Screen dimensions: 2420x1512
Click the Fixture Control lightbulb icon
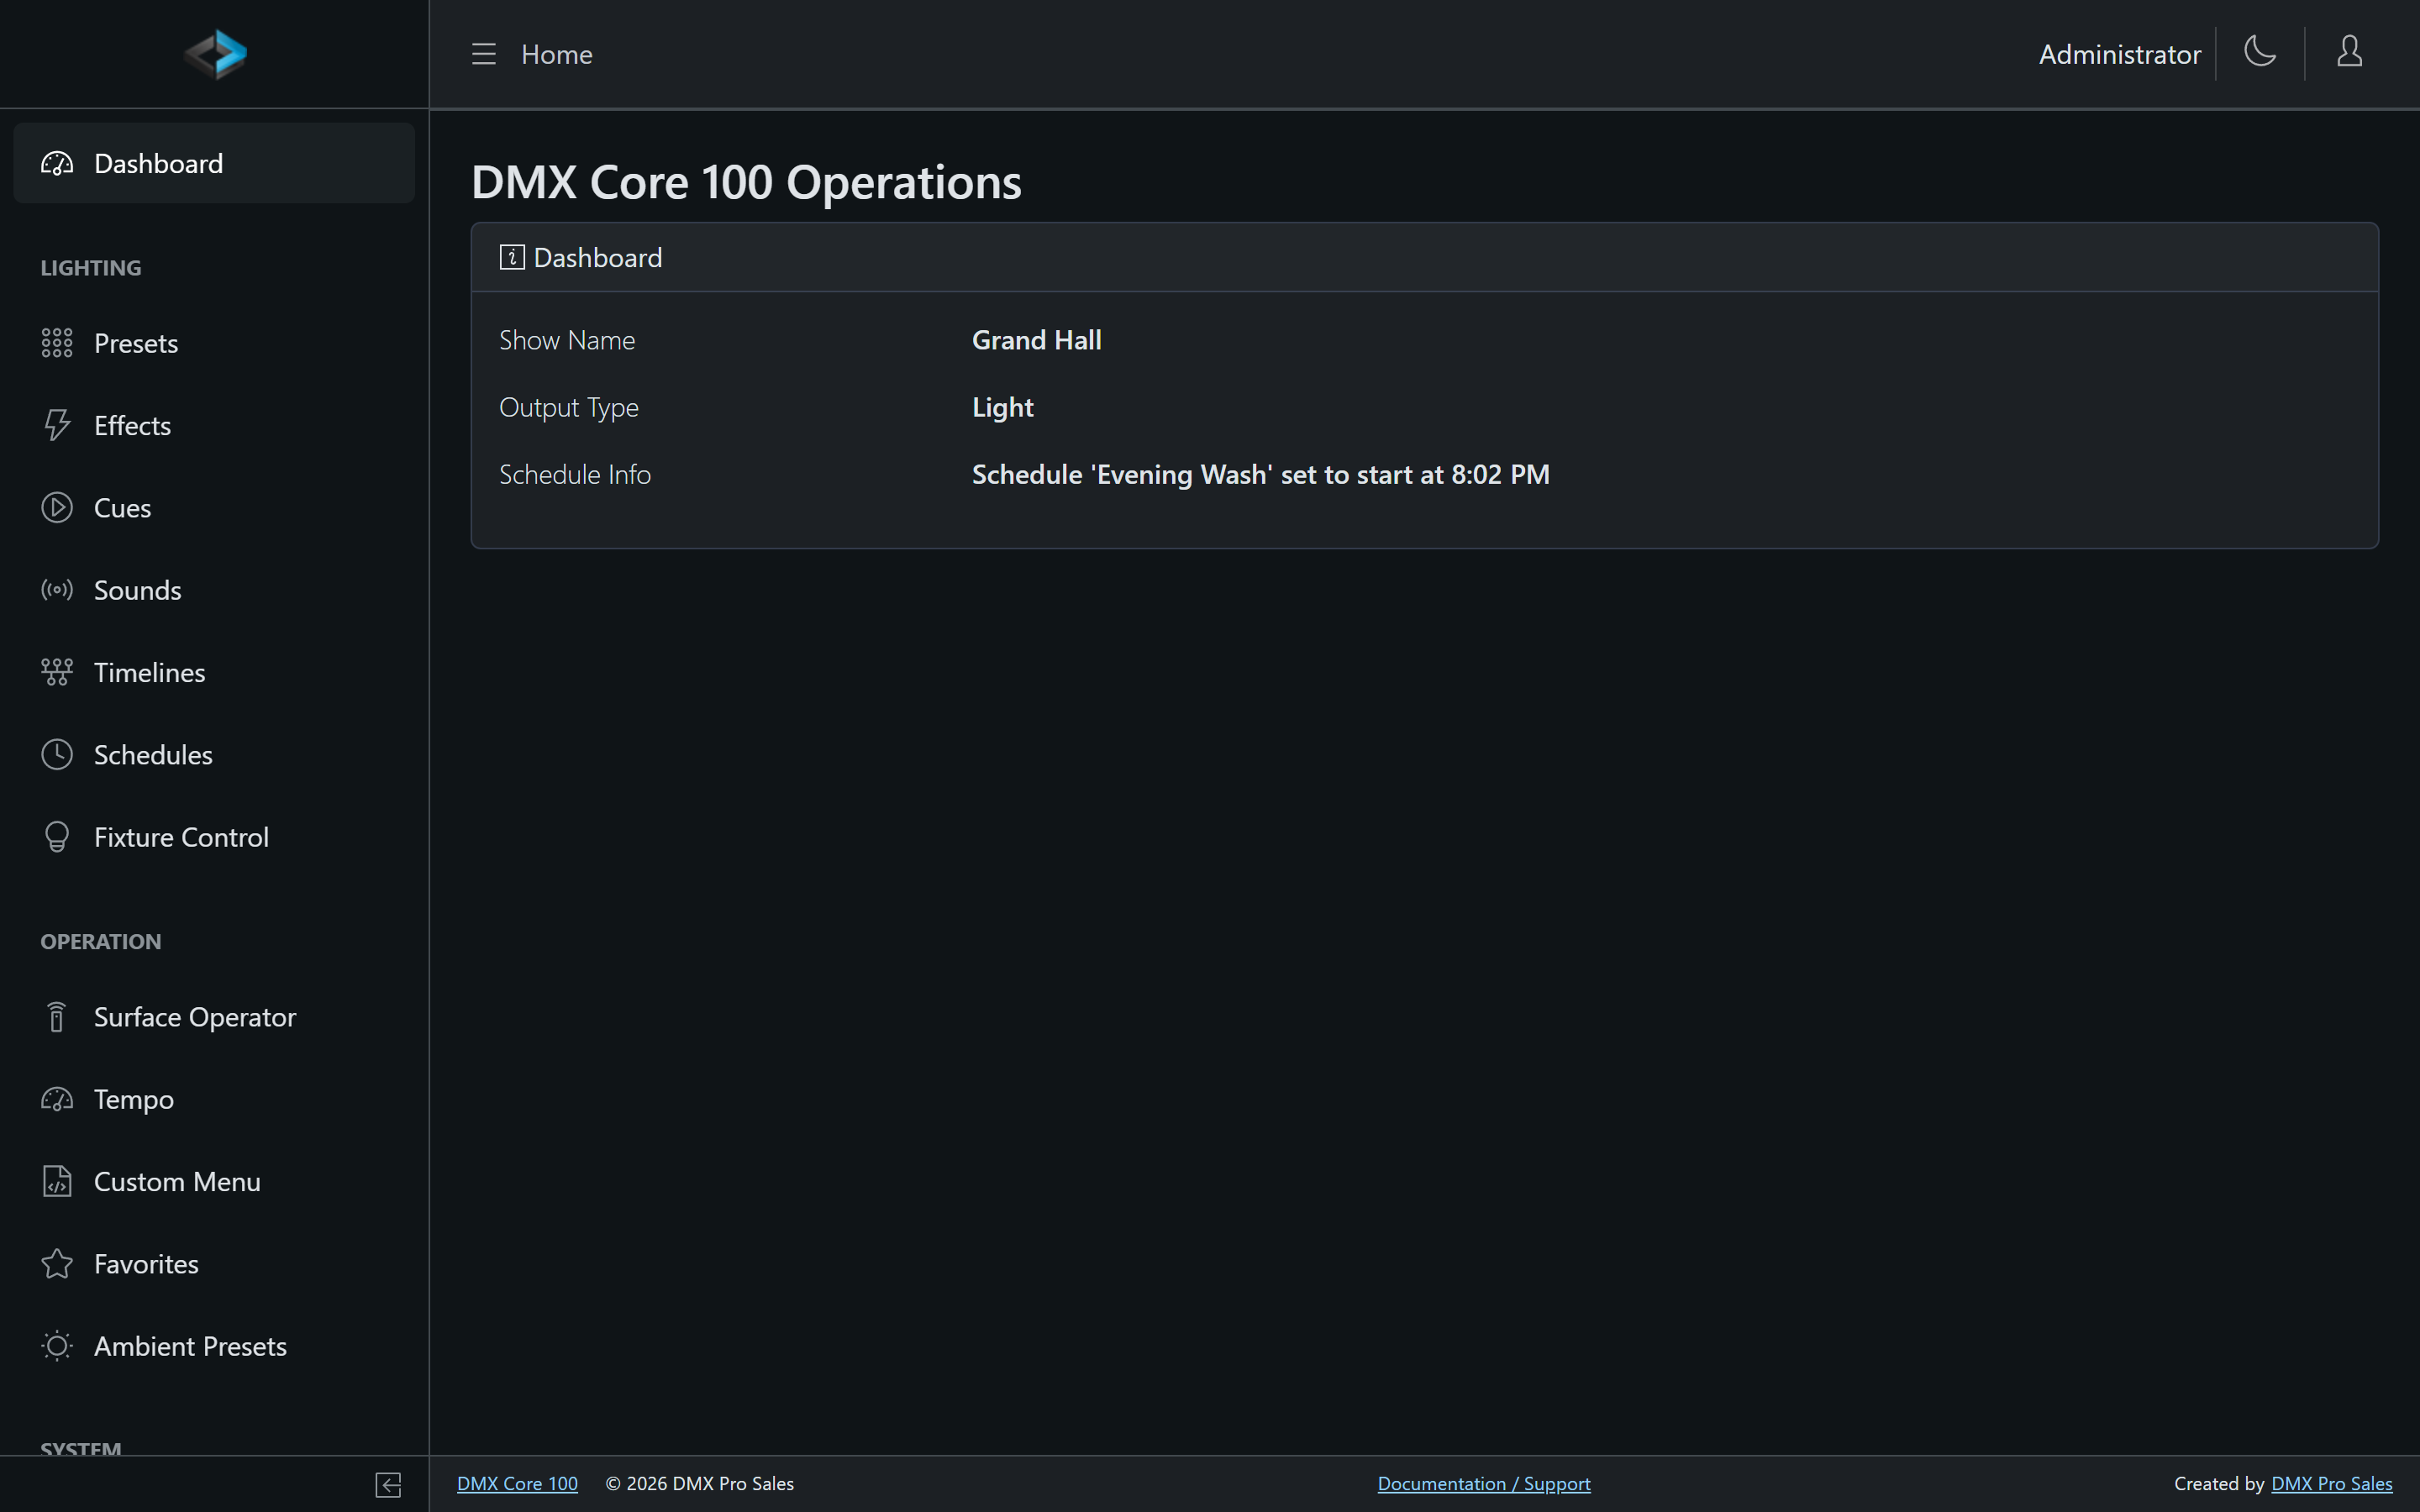pos(57,837)
